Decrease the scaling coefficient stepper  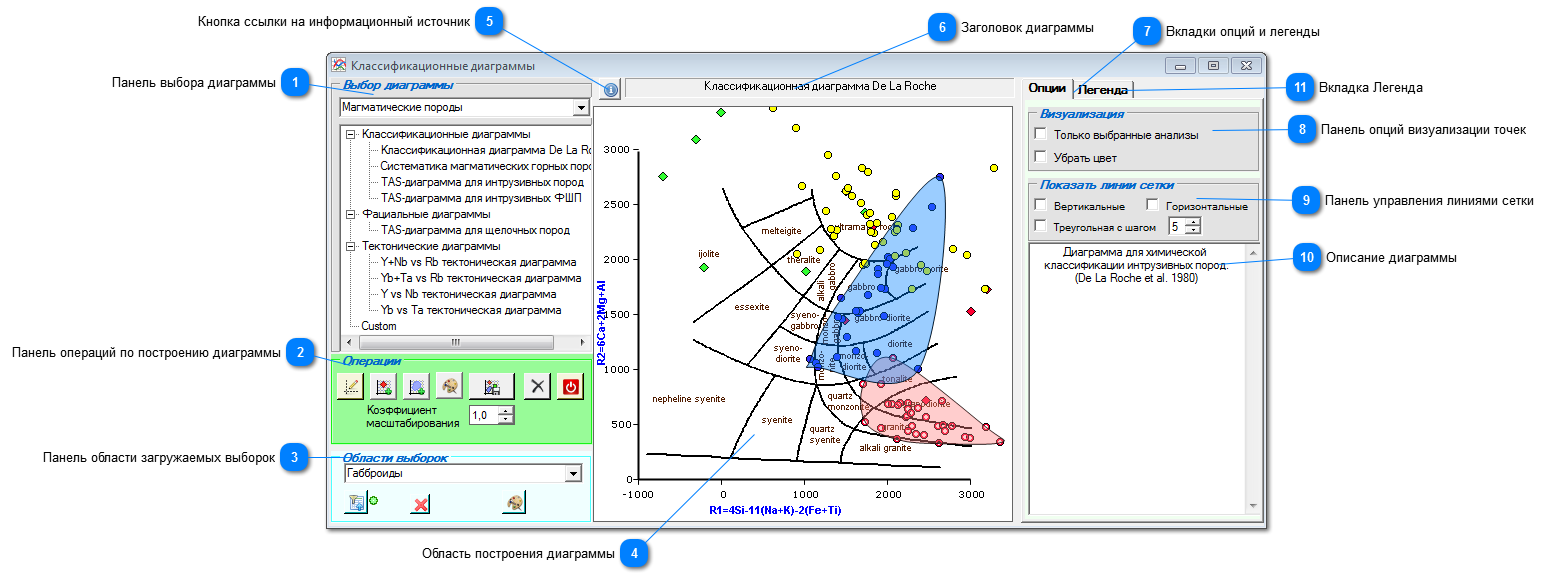[506, 420]
